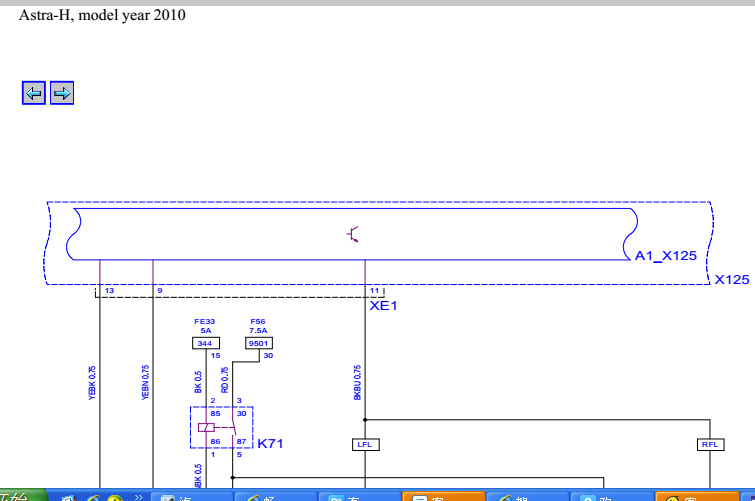The width and height of the screenshot is (755, 501).
Task: Click terminal 30 inside relay K71
Action: coord(242,414)
